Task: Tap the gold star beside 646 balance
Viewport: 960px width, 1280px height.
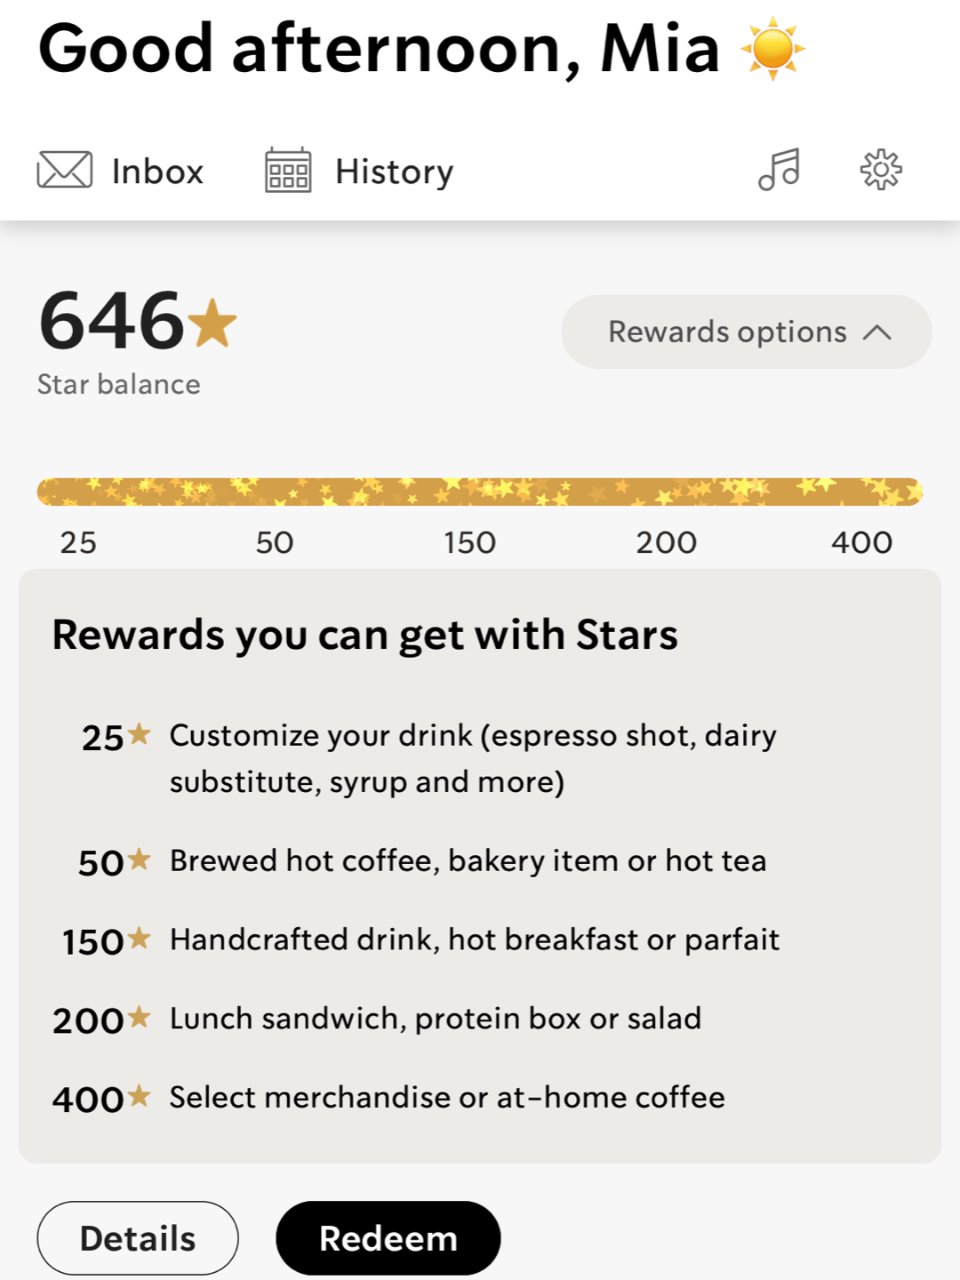Action: 212,323
